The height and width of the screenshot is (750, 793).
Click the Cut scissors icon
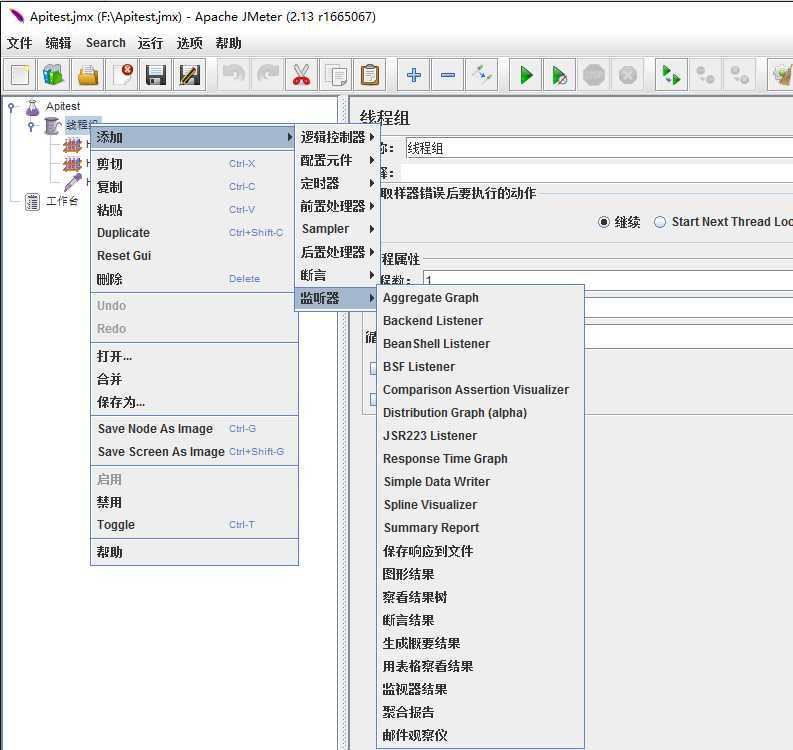pyautogui.click(x=301, y=75)
